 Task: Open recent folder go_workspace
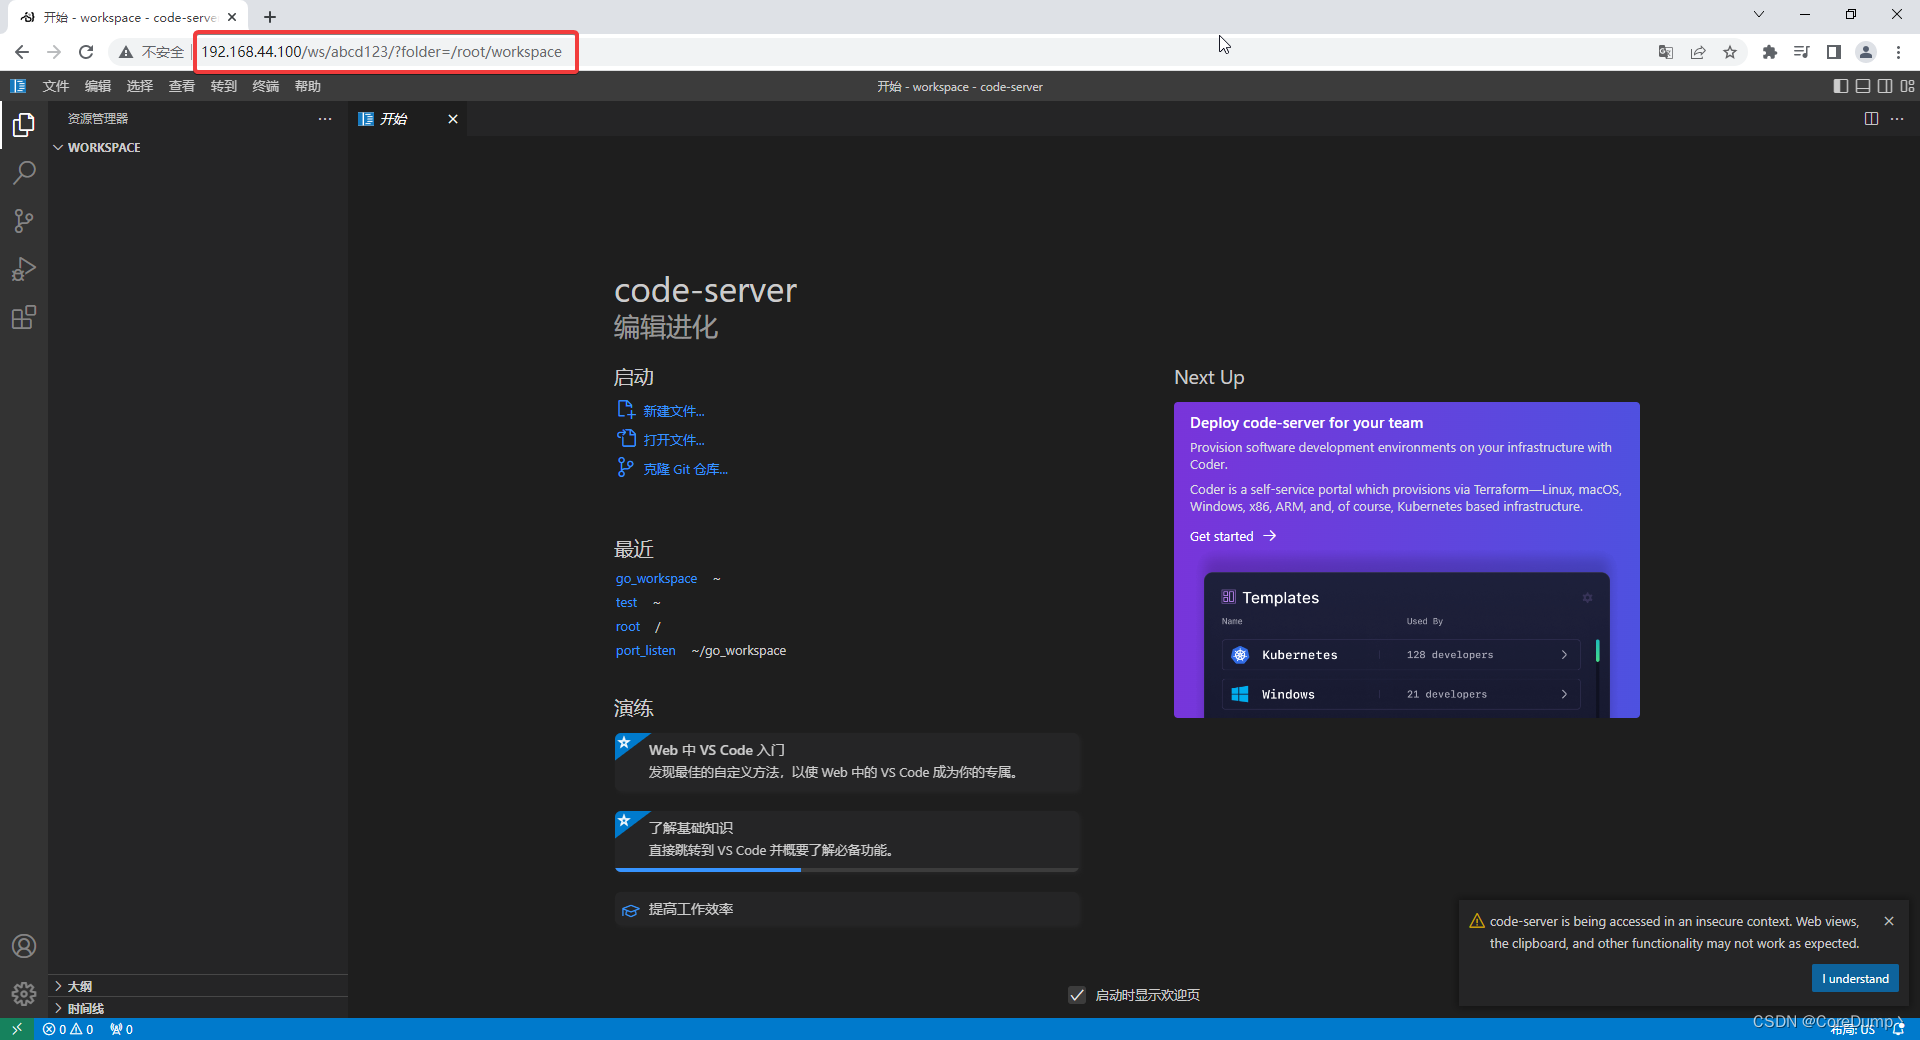click(656, 579)
